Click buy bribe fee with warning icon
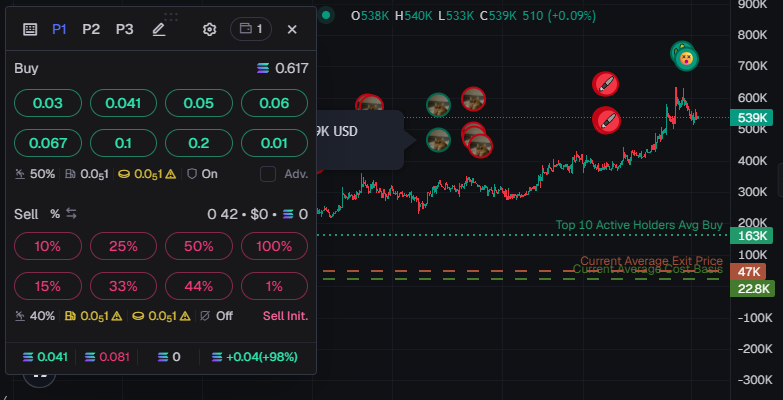783x400 pixels. [147, 174]
